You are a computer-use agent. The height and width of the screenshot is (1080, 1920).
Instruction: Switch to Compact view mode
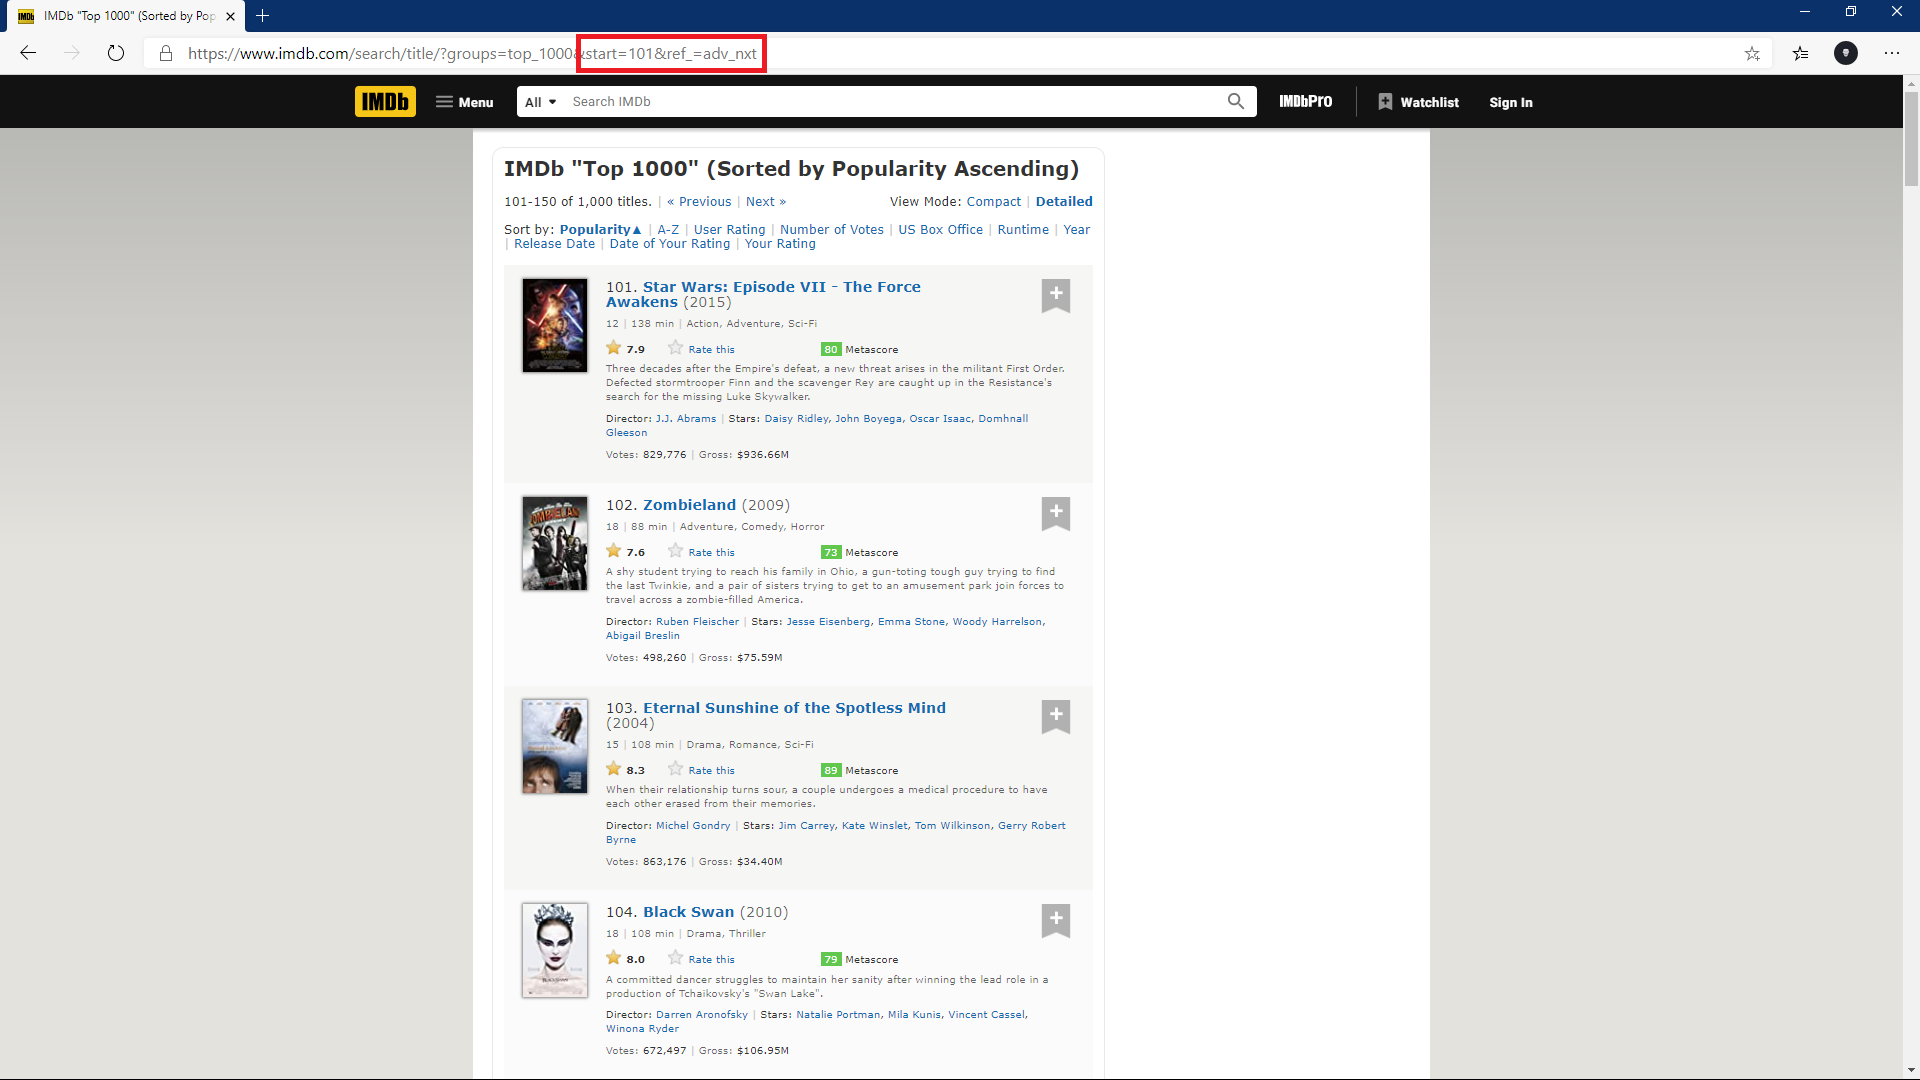point(993,202)
